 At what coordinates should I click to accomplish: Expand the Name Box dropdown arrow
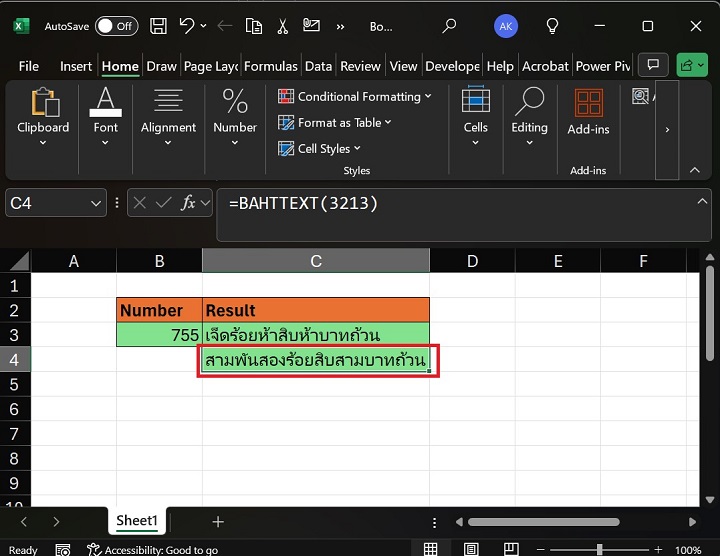tap(96, 203)
